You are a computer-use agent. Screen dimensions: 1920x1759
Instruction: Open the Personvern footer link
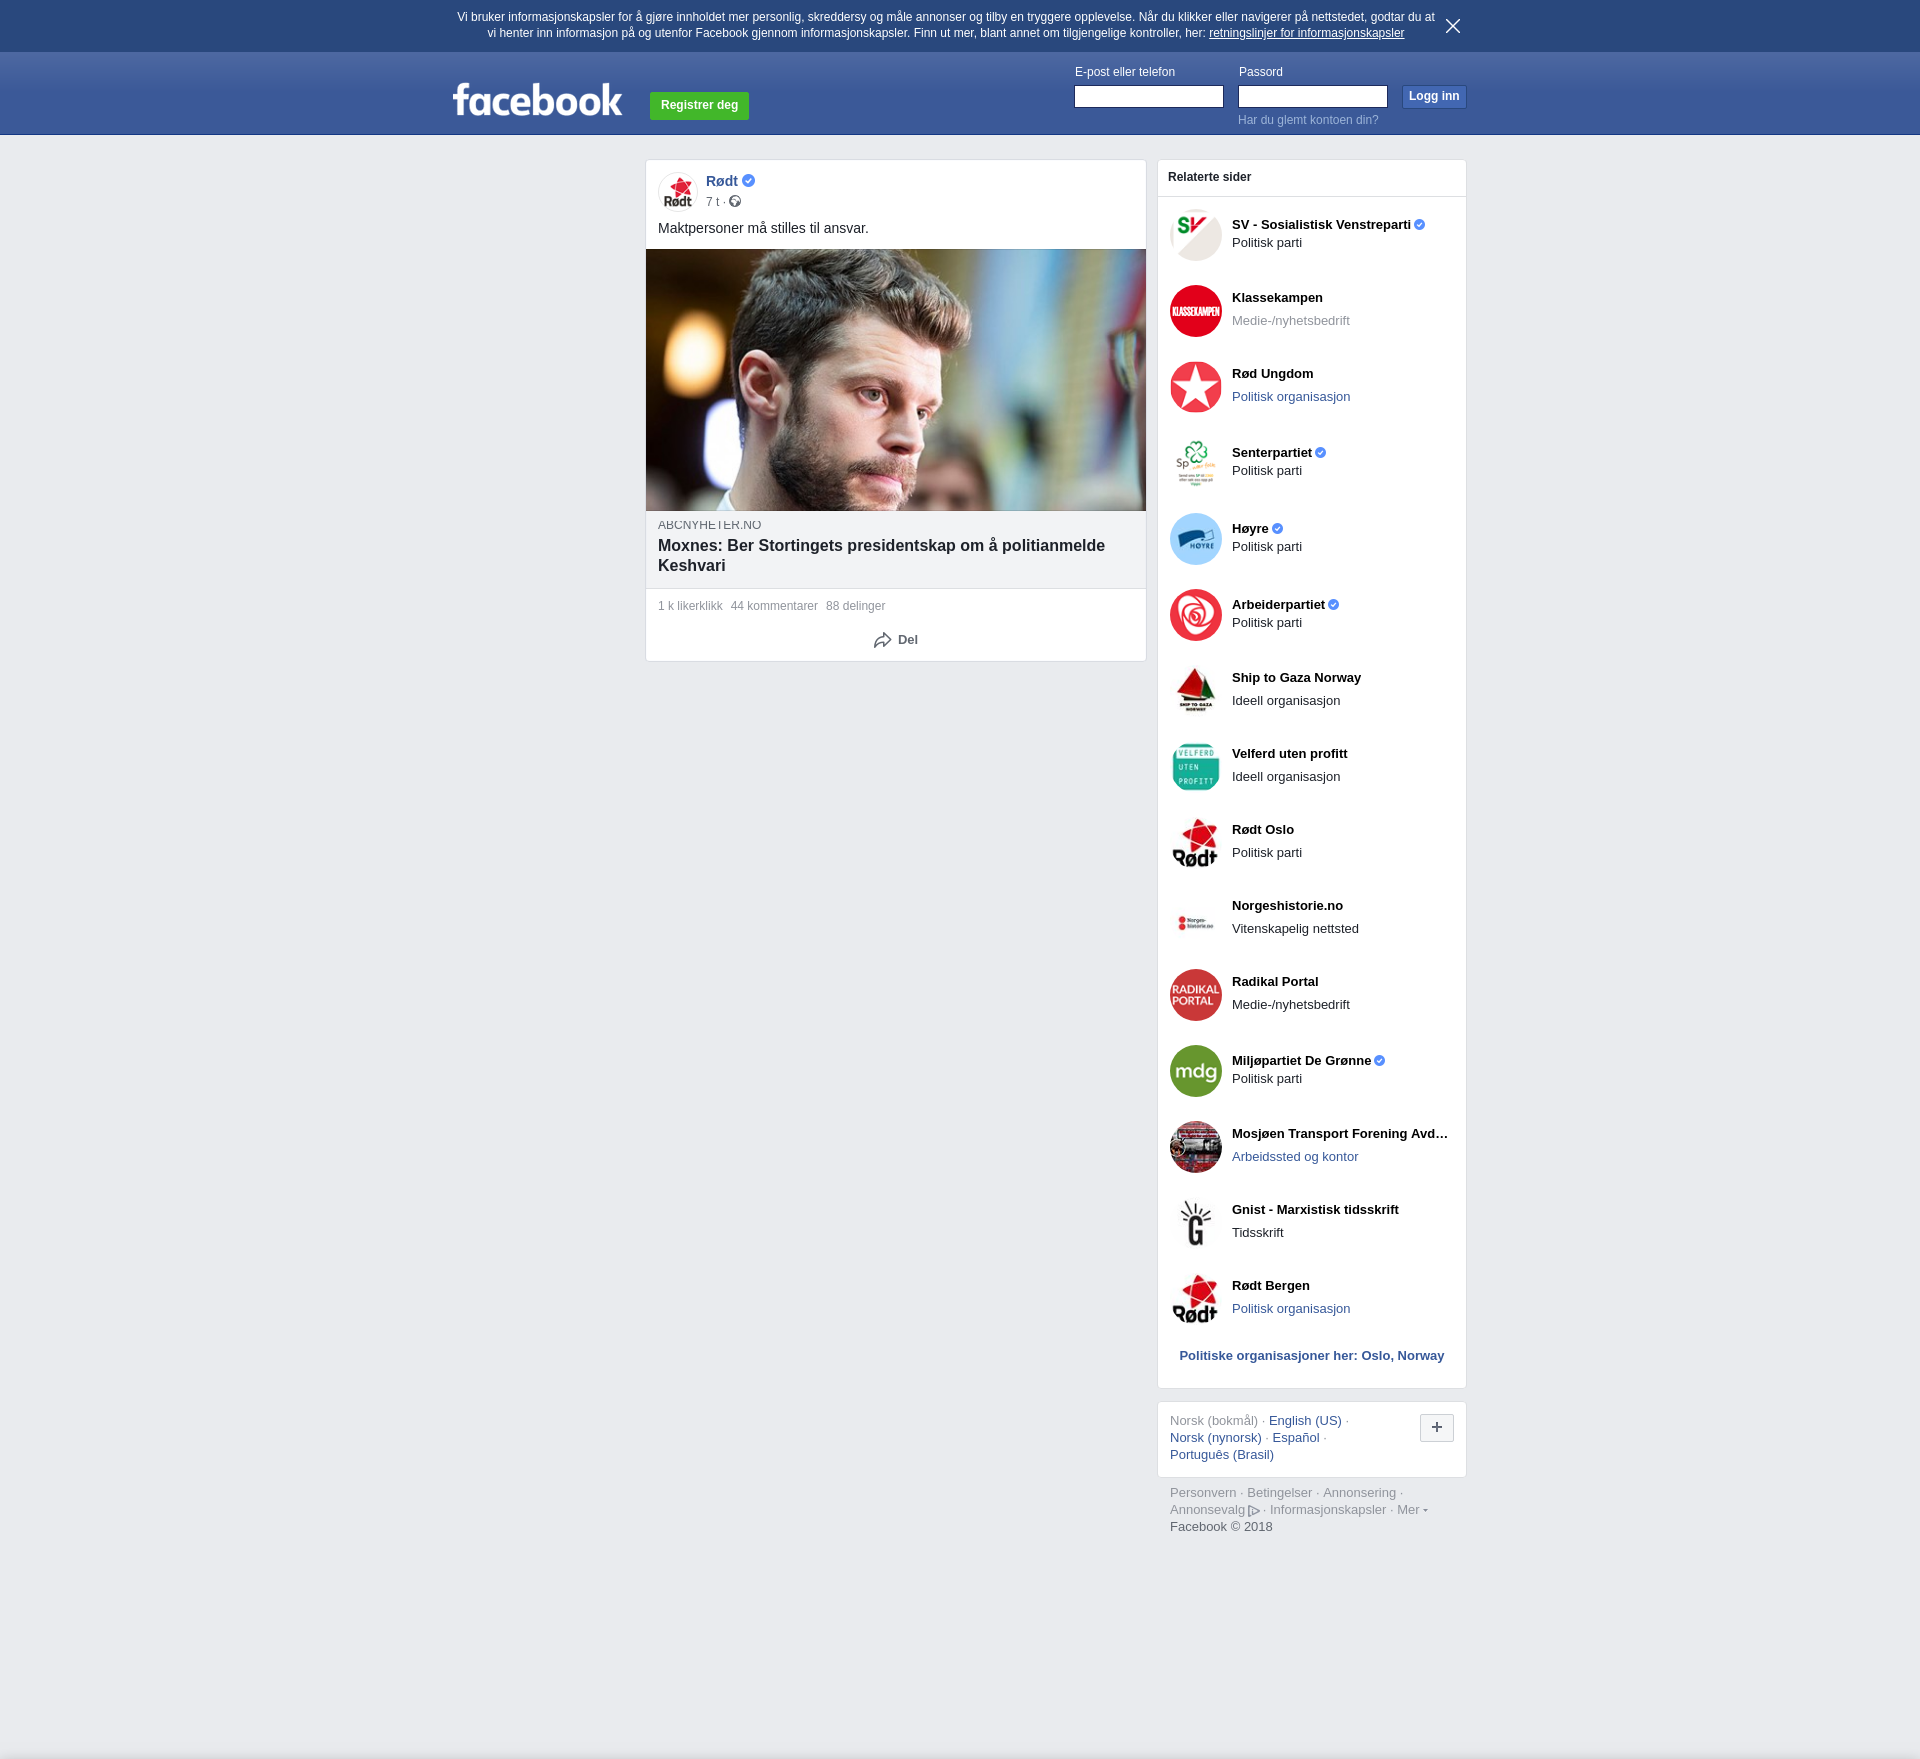[x=1203, y=1493]
